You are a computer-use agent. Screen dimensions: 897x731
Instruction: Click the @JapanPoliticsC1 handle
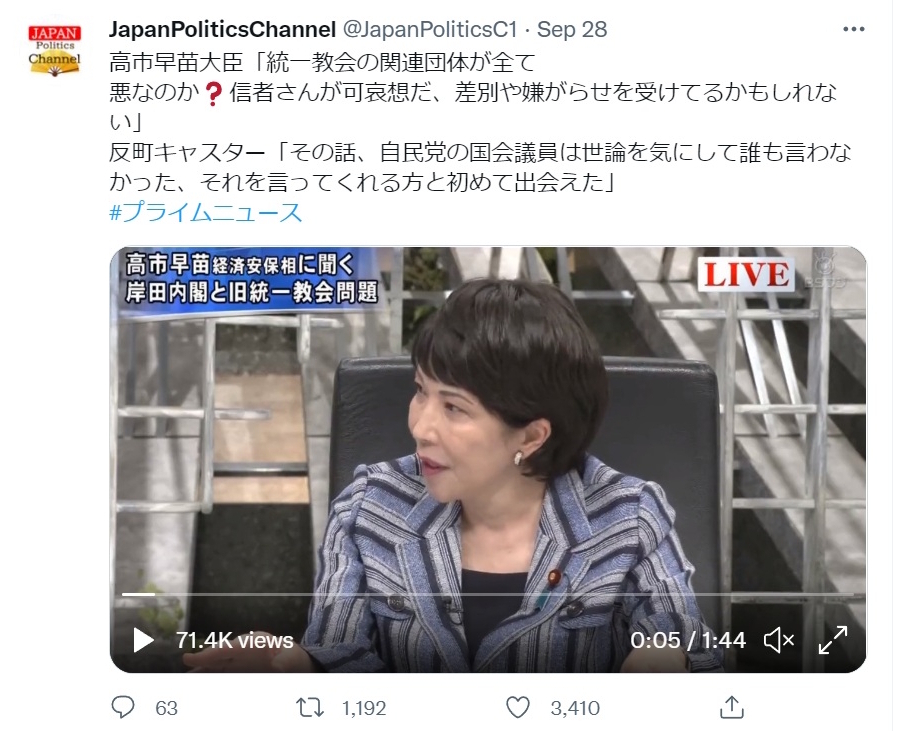tap(429, 29)
